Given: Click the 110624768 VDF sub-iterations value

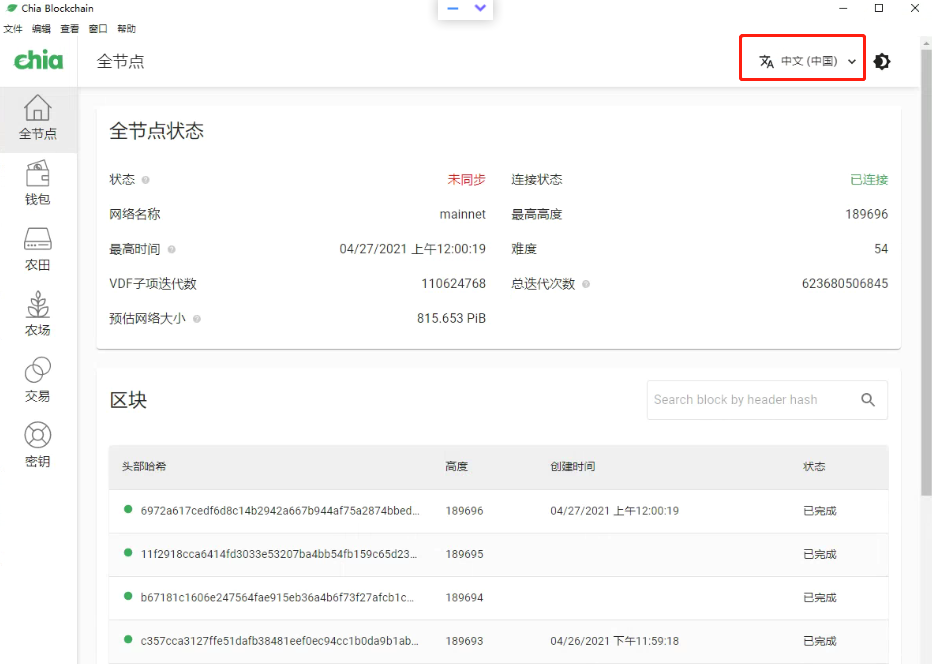Looking at the screenshot, I should click(454, 284).
